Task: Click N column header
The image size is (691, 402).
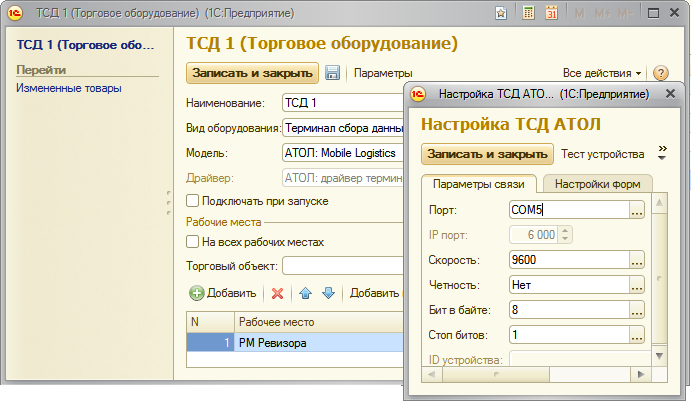Action: [210, 322]
